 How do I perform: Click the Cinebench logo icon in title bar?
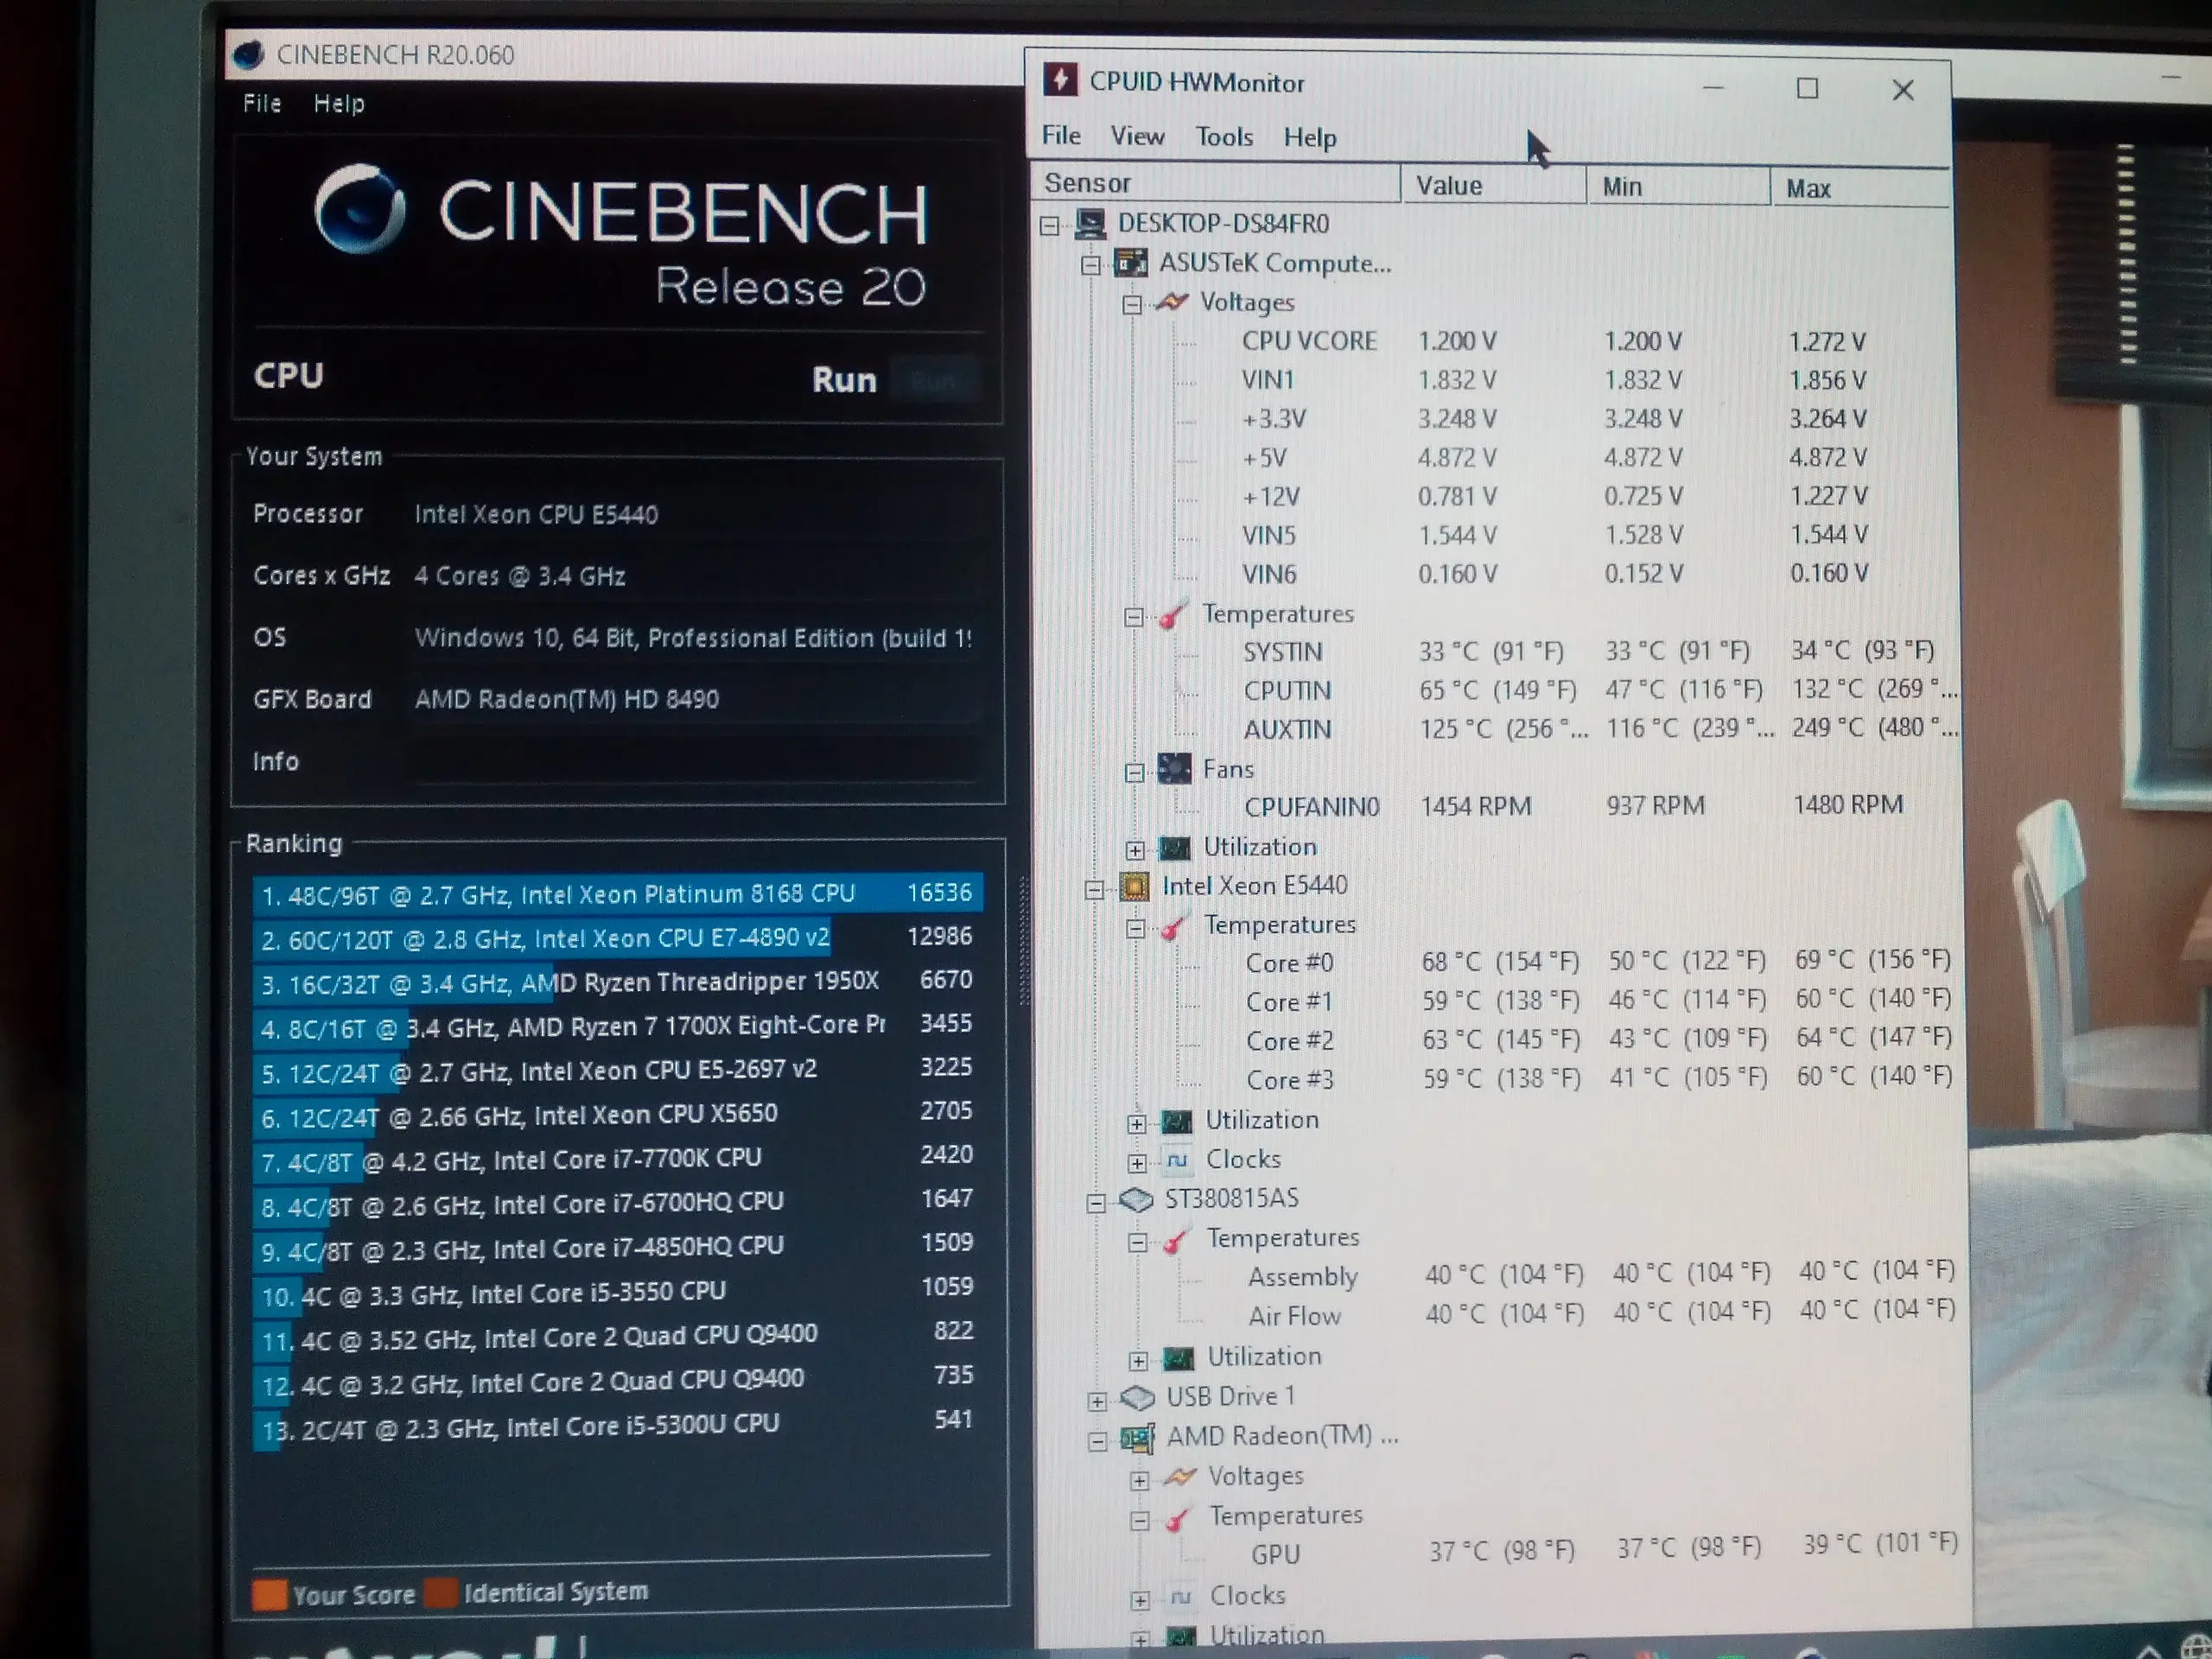(249, 54)
